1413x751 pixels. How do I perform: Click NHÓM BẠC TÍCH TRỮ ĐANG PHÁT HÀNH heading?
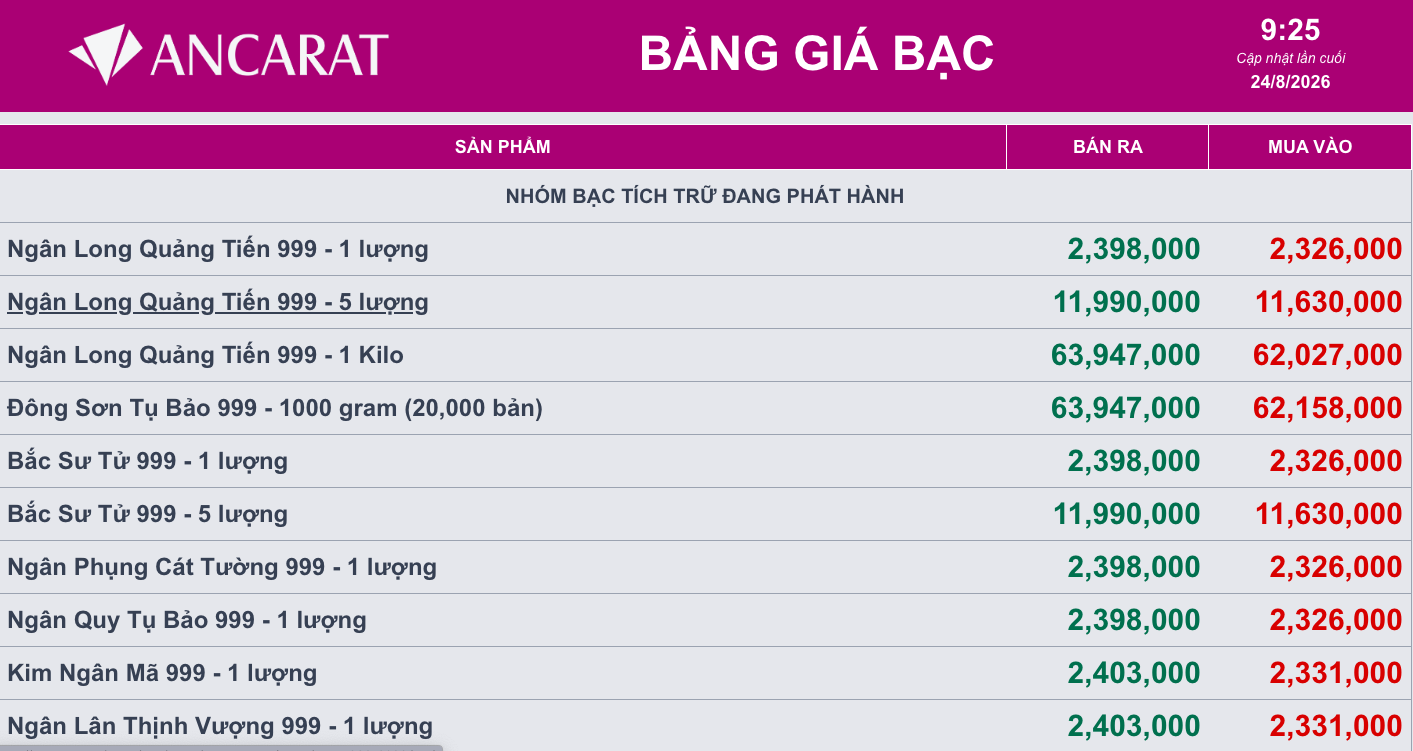(x=705, y=196)
